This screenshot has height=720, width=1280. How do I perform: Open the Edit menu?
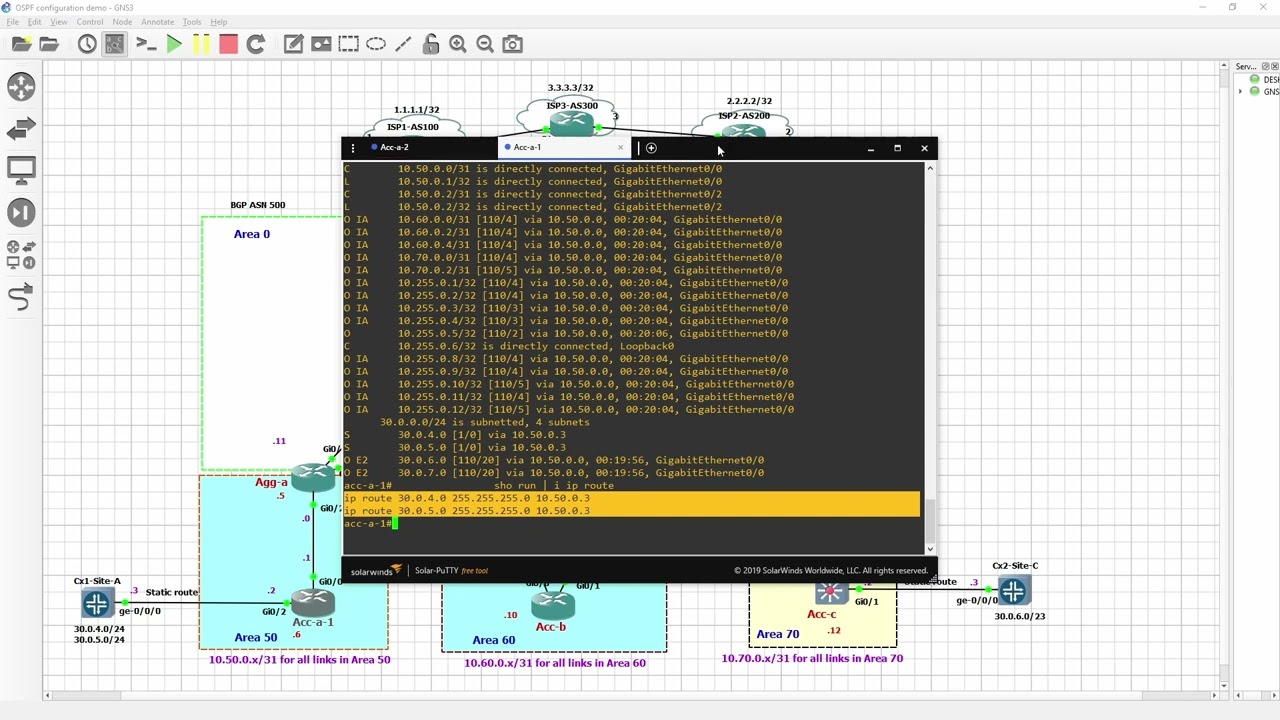click(35, 22)
